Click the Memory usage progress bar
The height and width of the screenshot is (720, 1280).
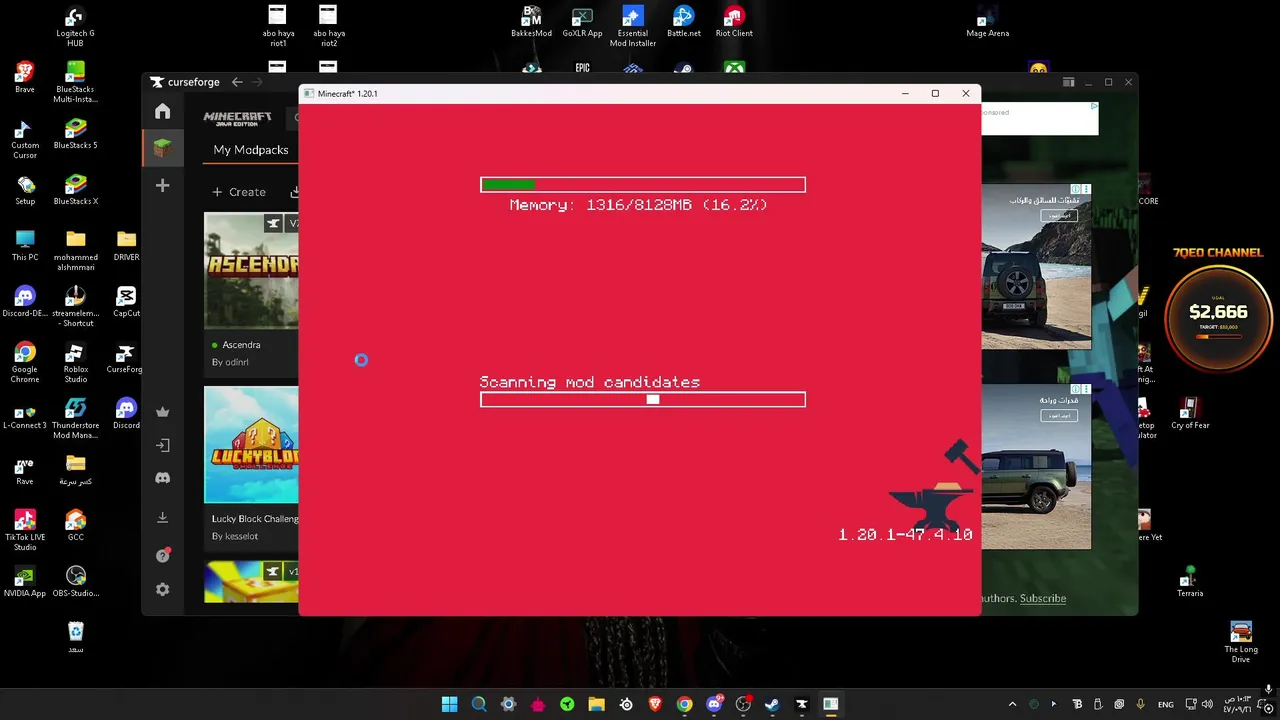point(643,184)
